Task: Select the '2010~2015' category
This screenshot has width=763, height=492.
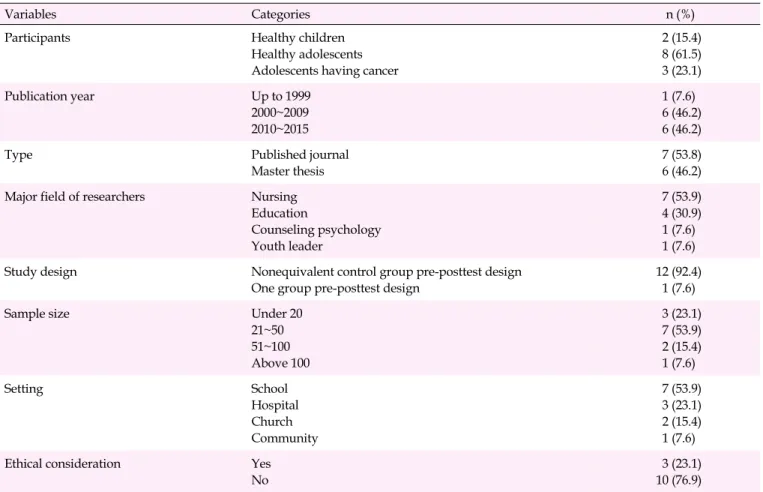Action: 280,129
